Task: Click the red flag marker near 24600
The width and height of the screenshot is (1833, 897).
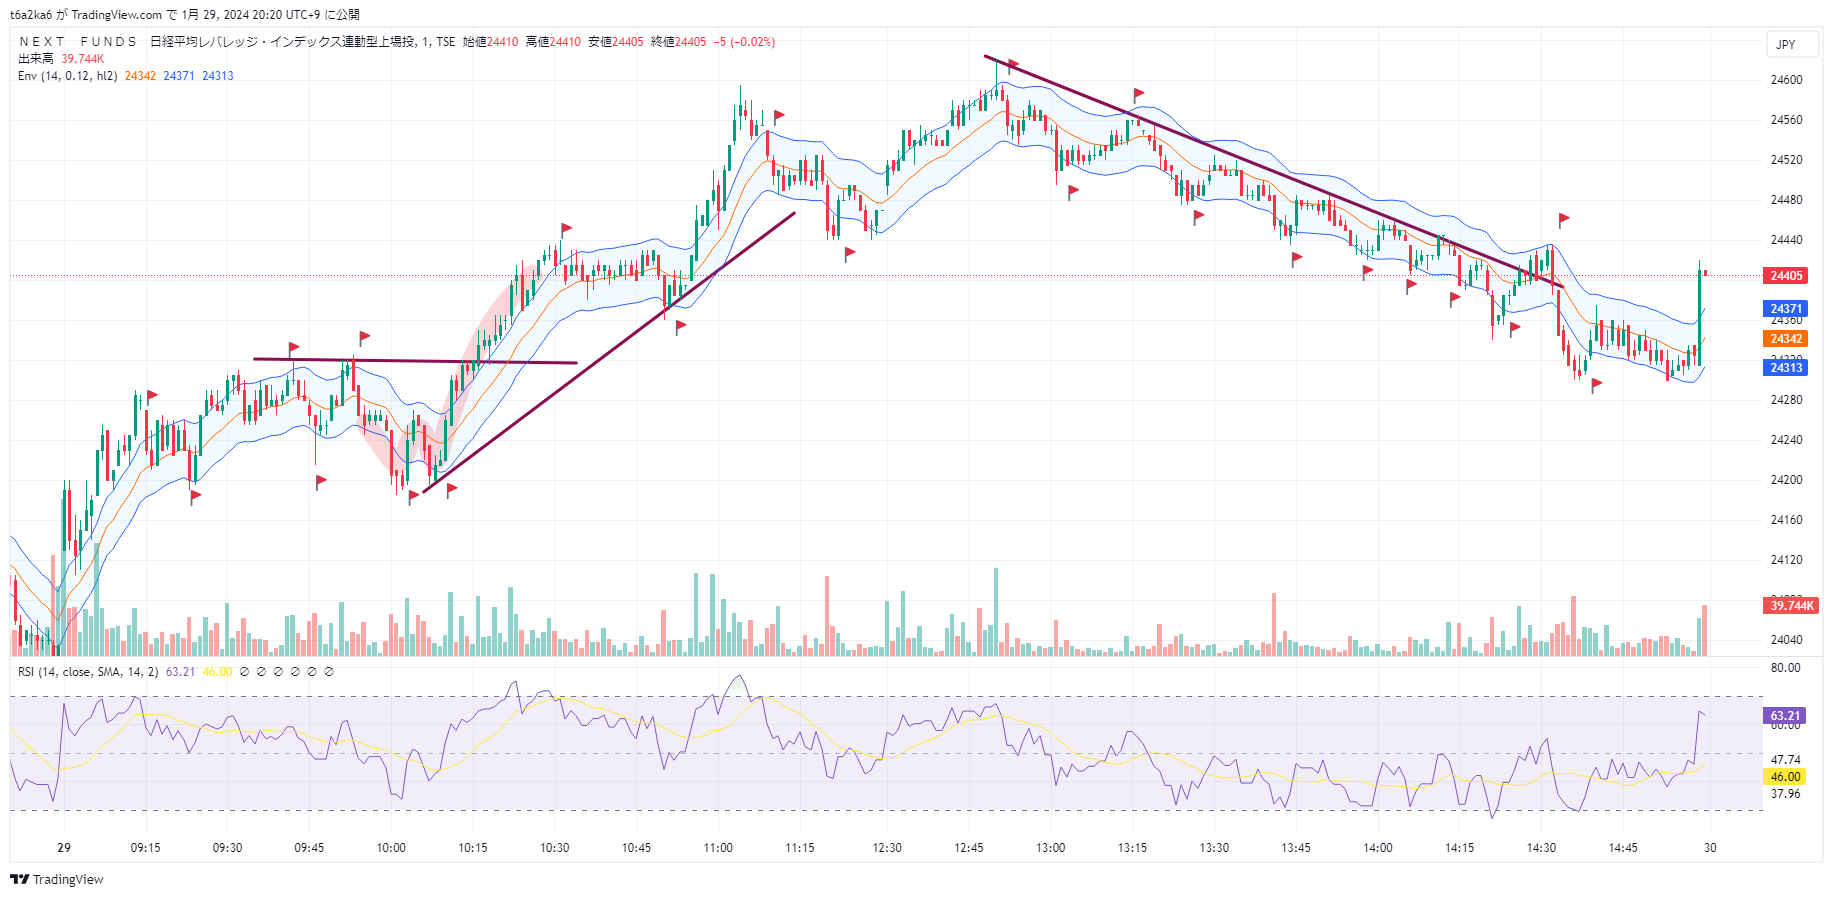Action: (x=1013, y=64)
